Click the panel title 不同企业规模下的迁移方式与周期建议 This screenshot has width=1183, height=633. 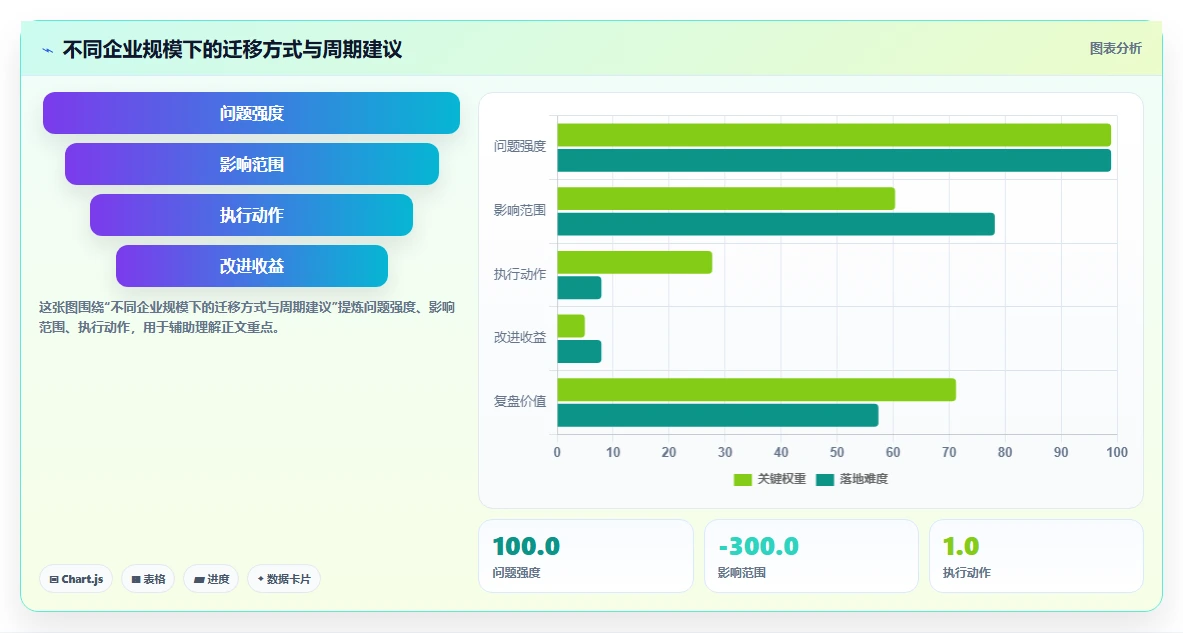click(232, 50)
